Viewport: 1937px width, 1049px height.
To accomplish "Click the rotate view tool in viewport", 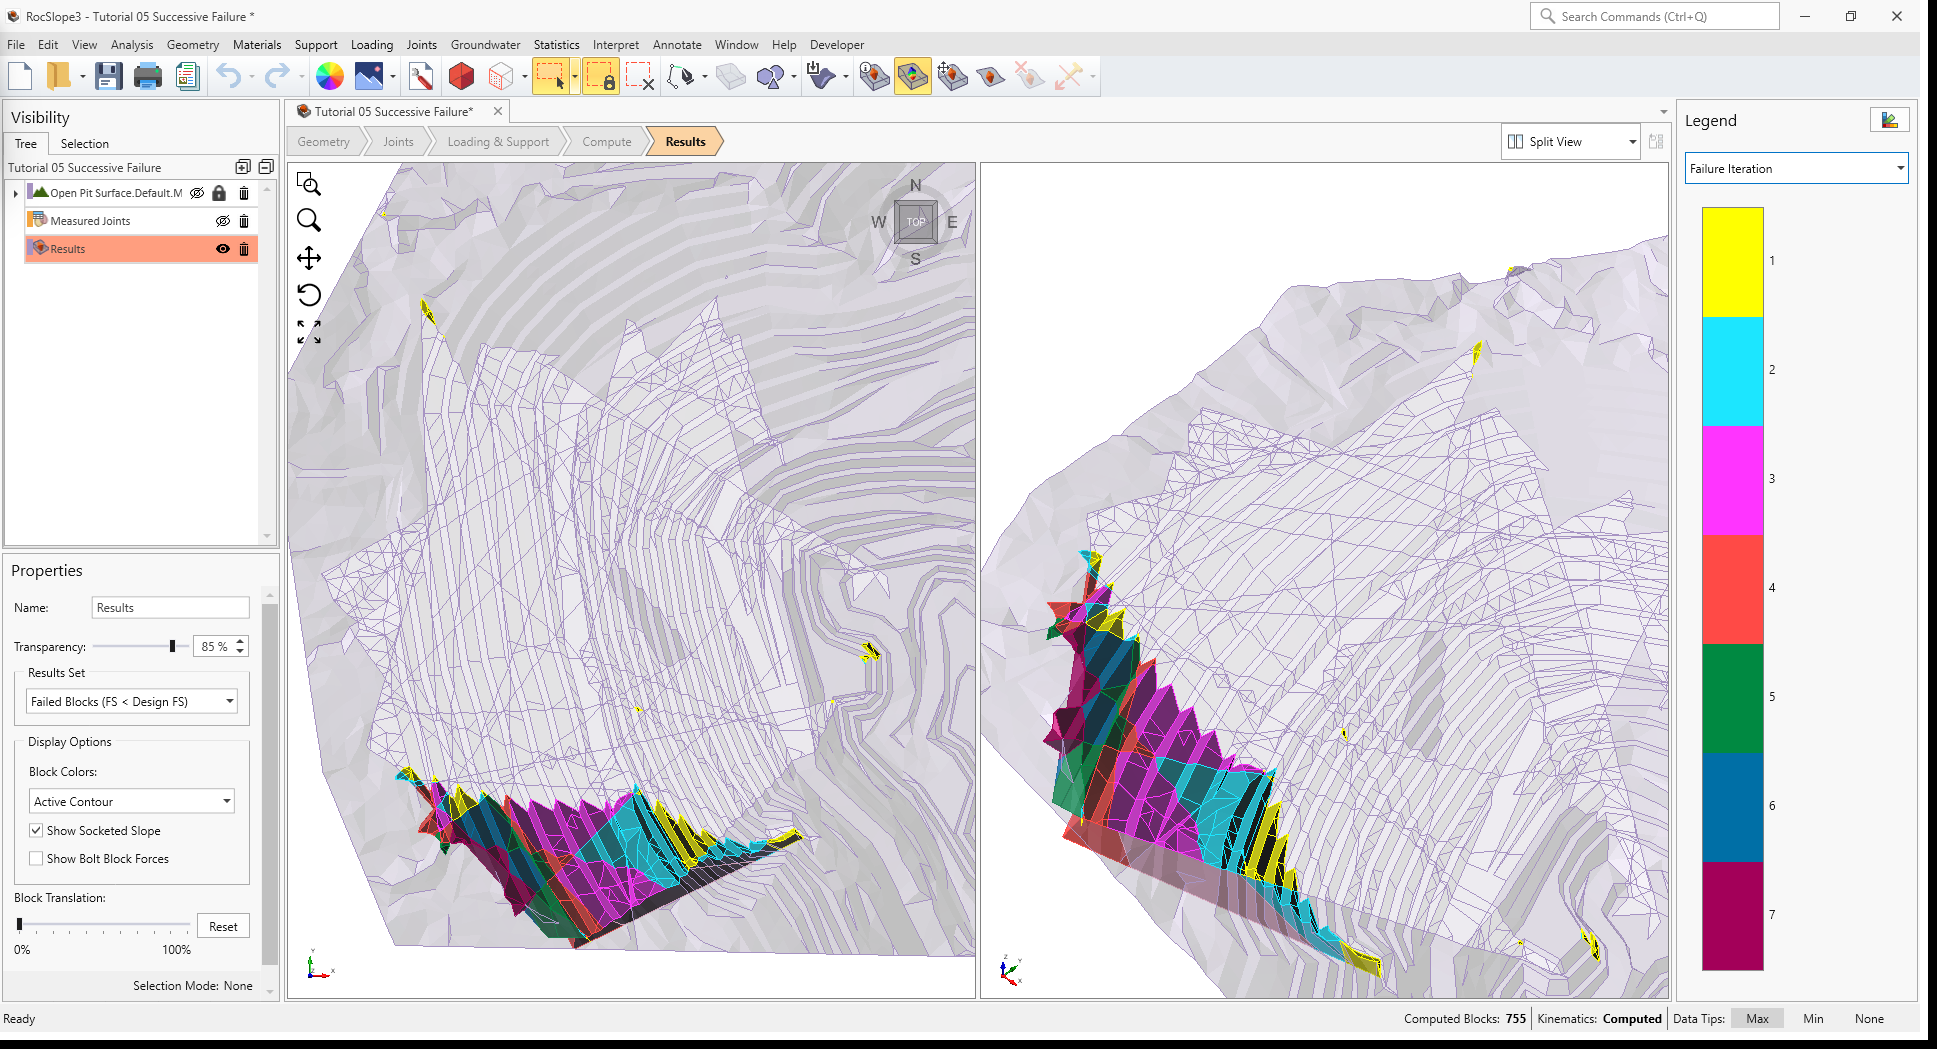I will [309, 295].
